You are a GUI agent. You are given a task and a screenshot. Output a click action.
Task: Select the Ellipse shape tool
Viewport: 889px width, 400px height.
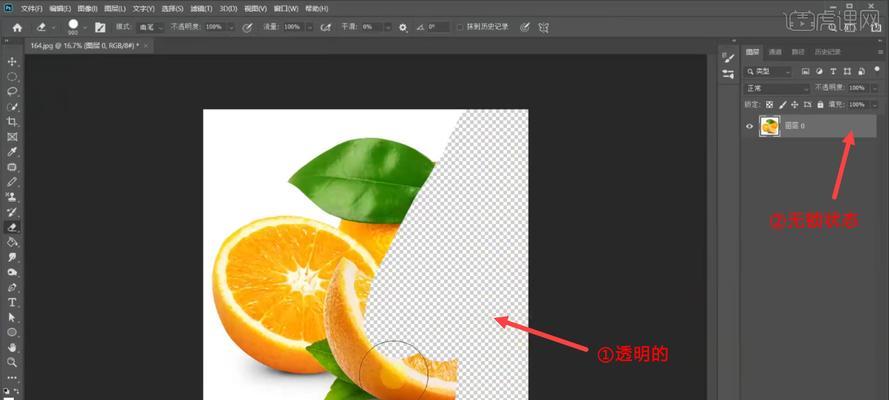pyautogui.click(x=12, y=333)
